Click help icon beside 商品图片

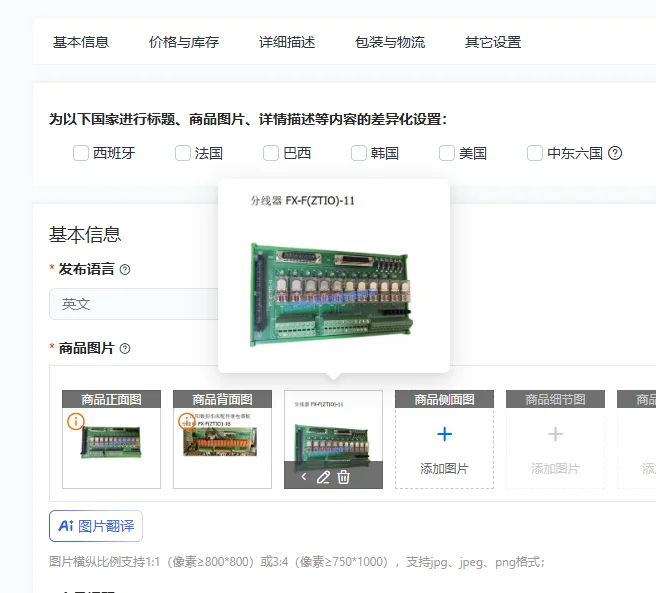tap(125, 349)
